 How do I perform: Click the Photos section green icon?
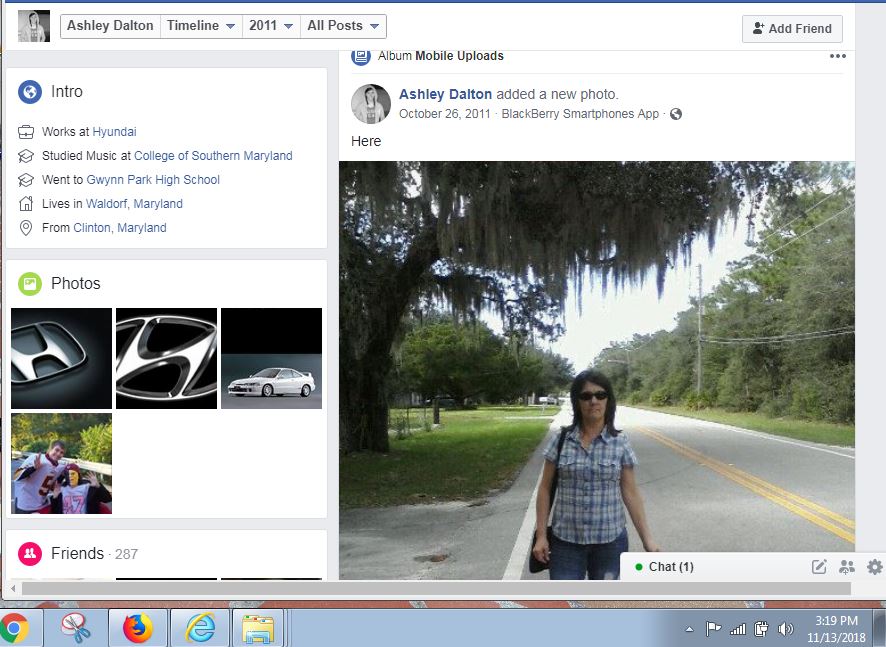(x=30, y=284)
